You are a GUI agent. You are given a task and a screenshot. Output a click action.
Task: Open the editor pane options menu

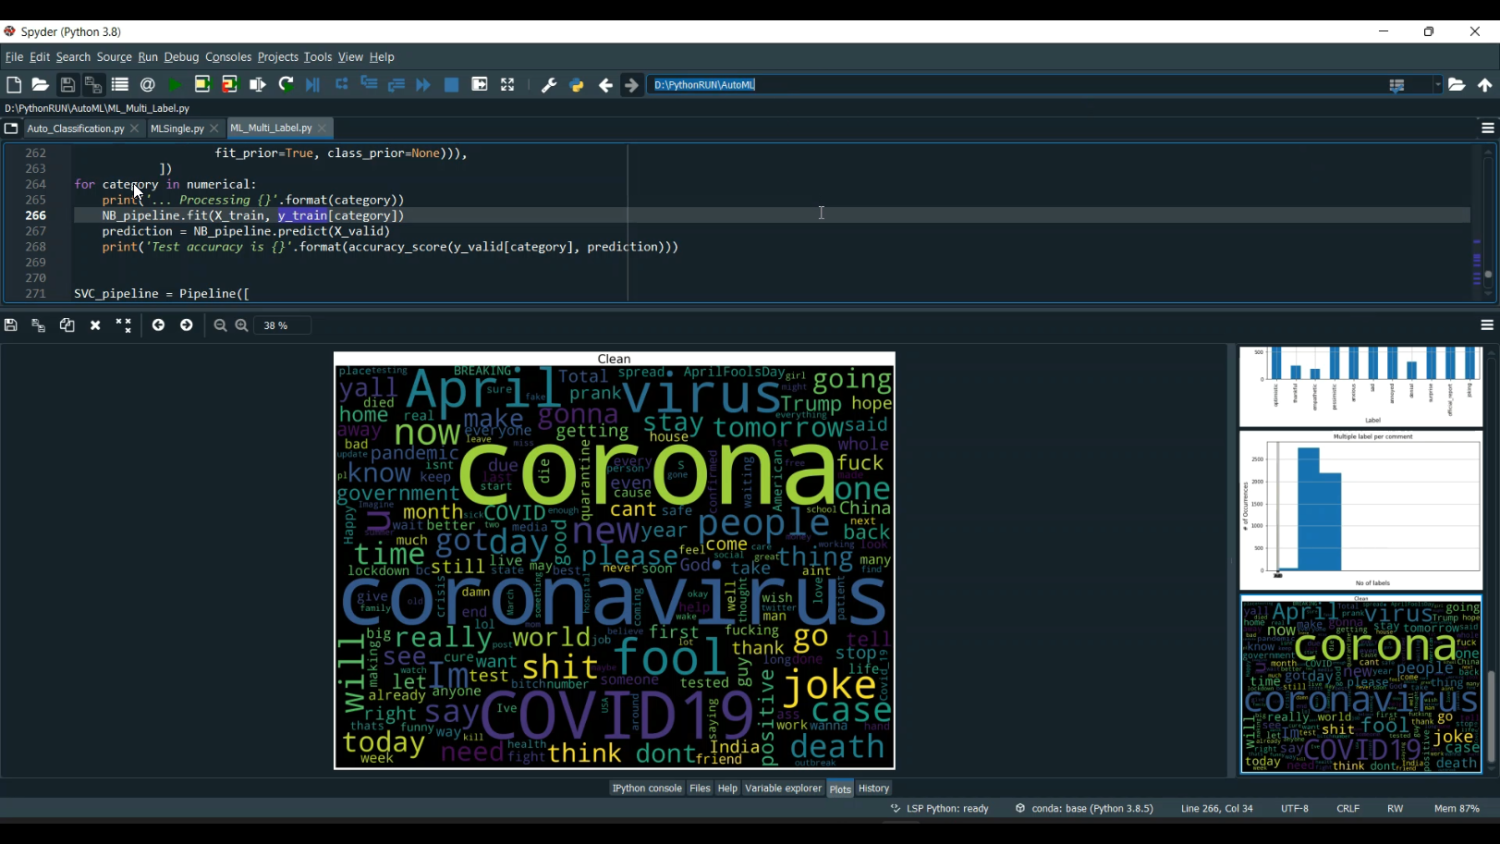(x=1487, y=128)
